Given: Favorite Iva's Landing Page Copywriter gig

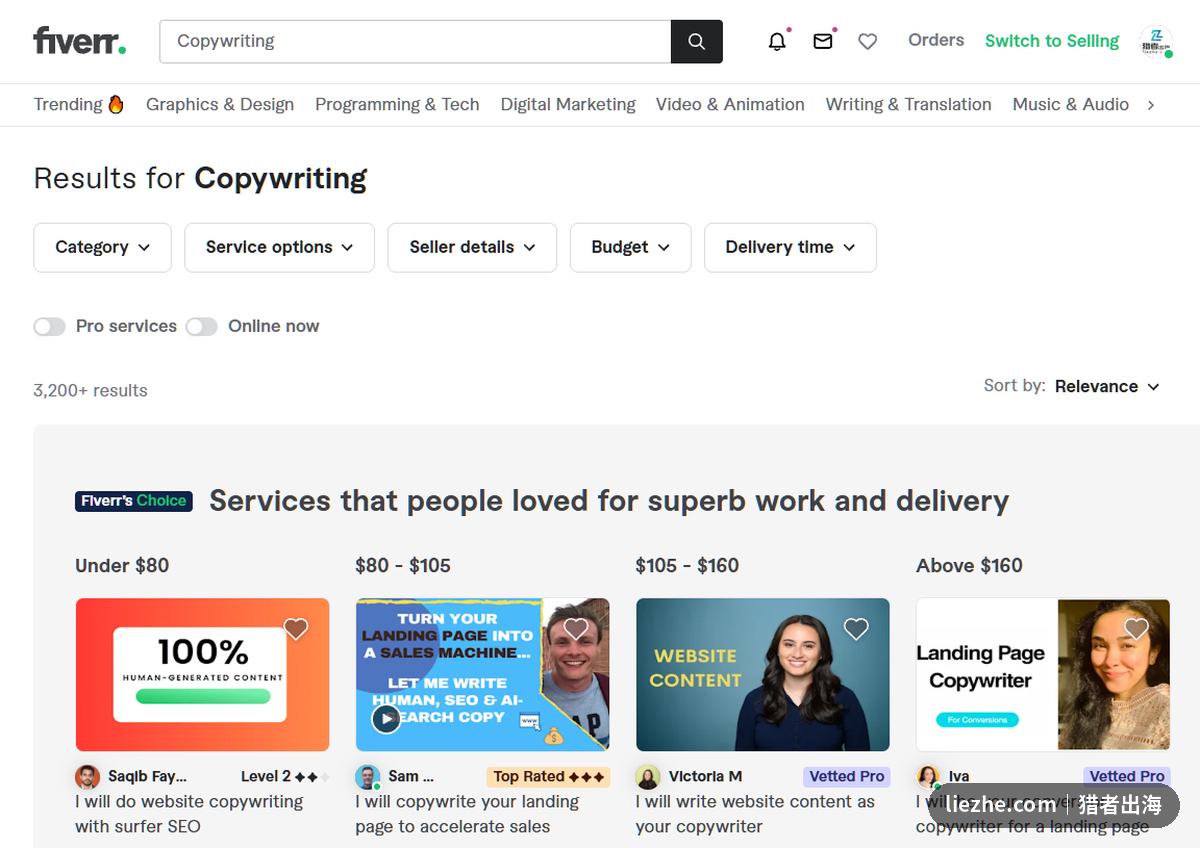Looking at the screenshot, I should click(x=1136, y=629).
